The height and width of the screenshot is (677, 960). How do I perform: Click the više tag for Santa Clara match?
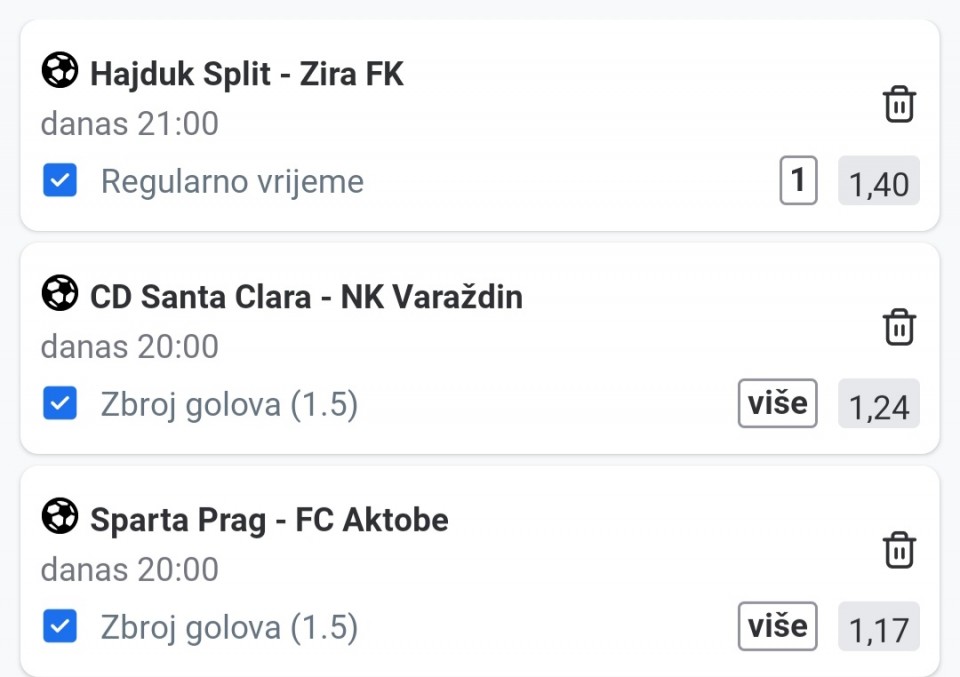pyautogui.click(x=778, y=403)
